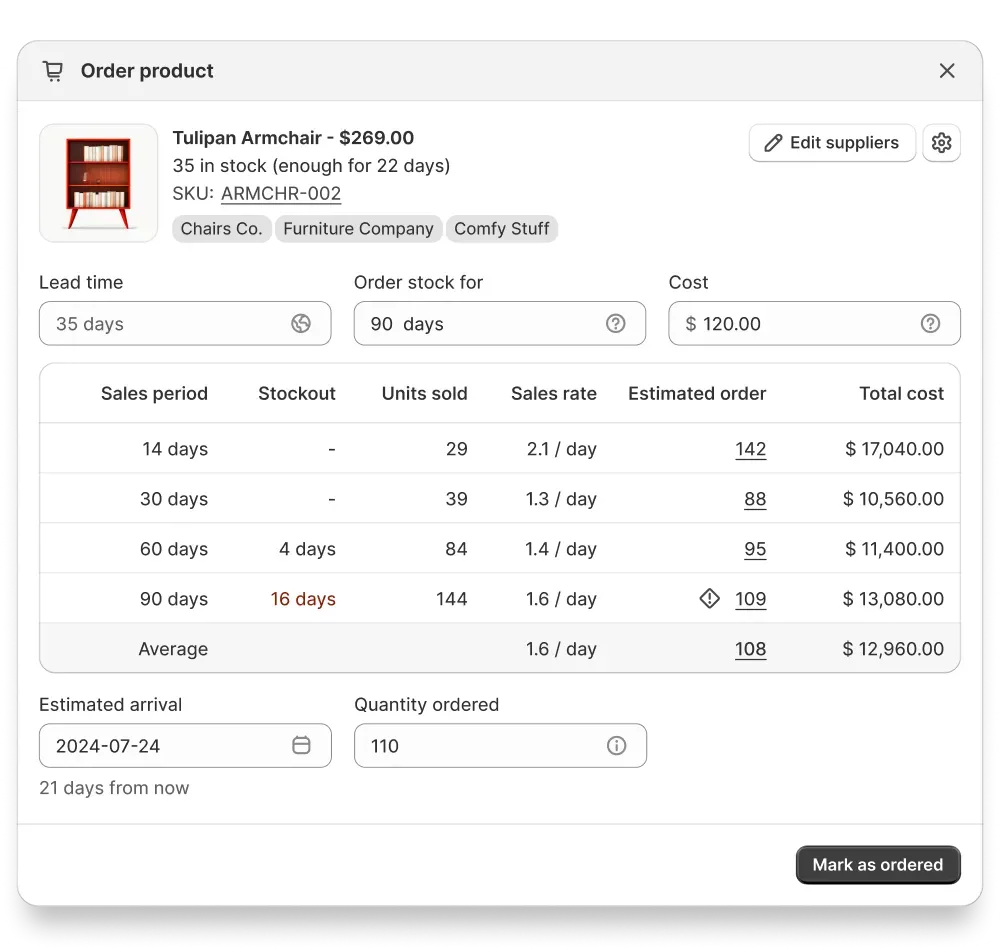
Task: Select the Comfy Stuff supplier tag
Action: [501, 228]
